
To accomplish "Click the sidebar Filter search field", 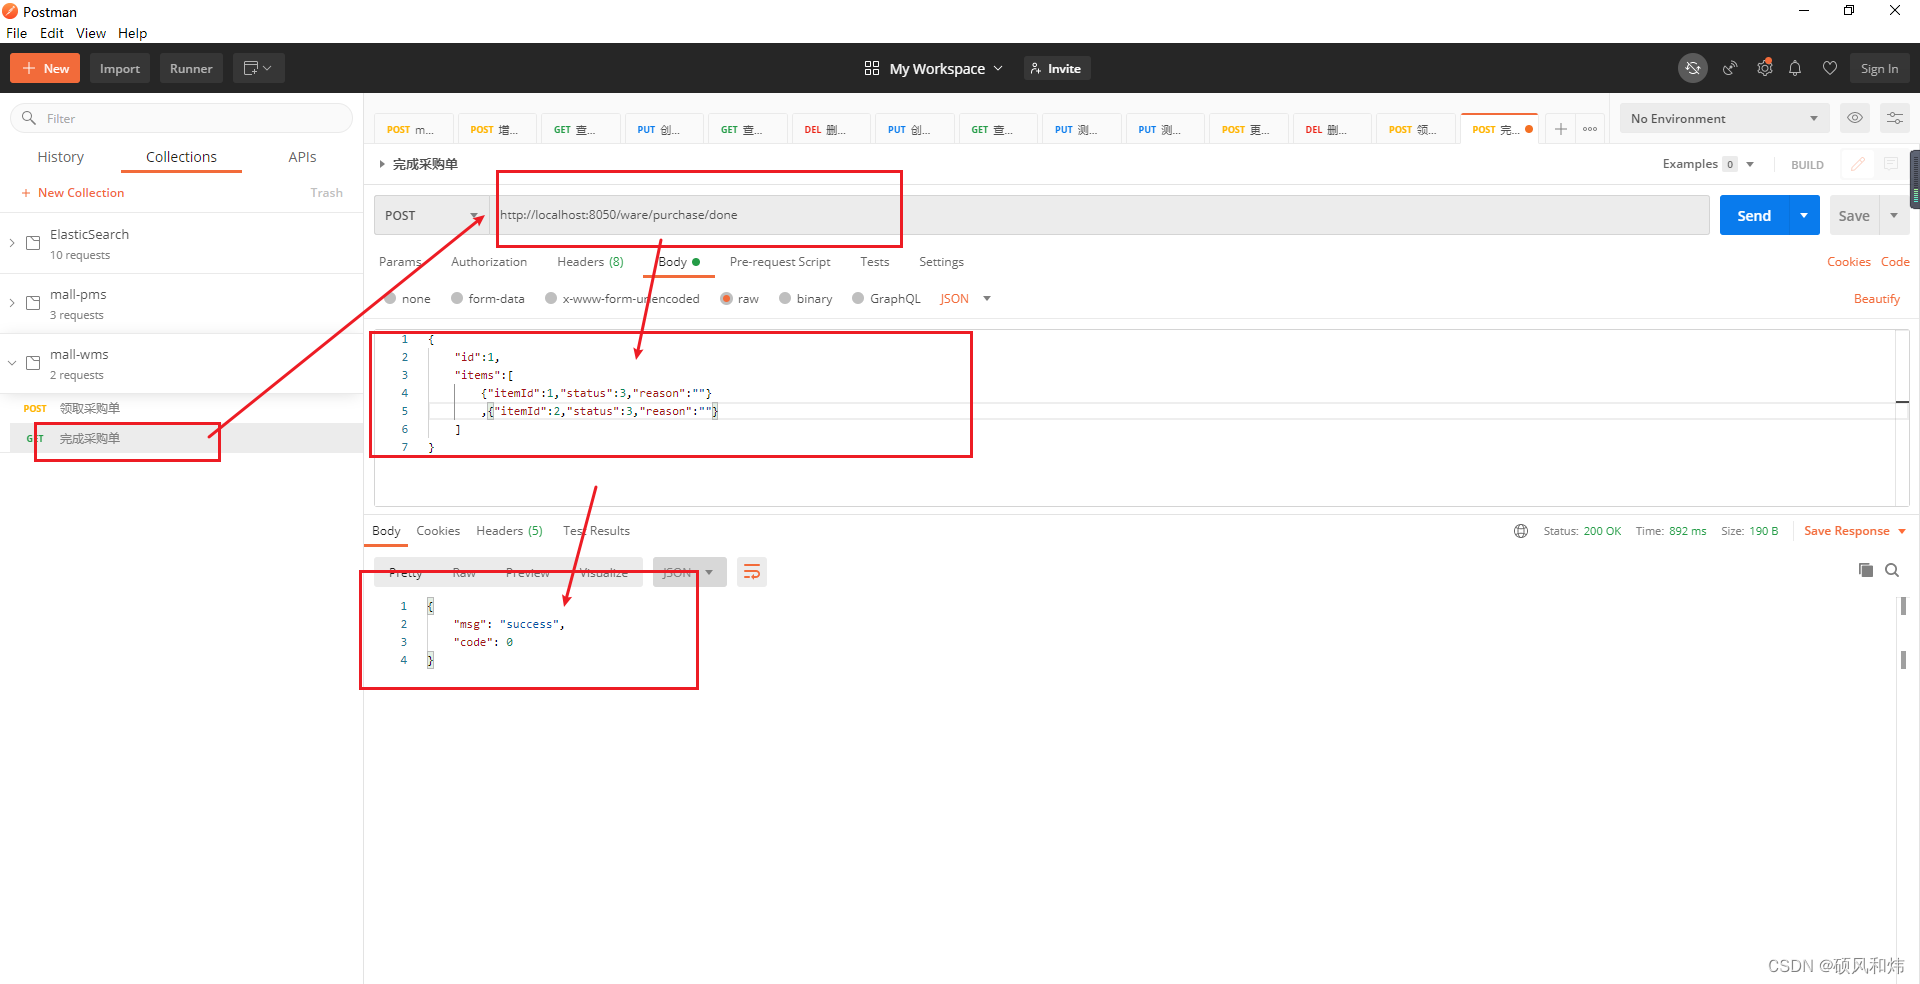I will [x=181, y=118].
